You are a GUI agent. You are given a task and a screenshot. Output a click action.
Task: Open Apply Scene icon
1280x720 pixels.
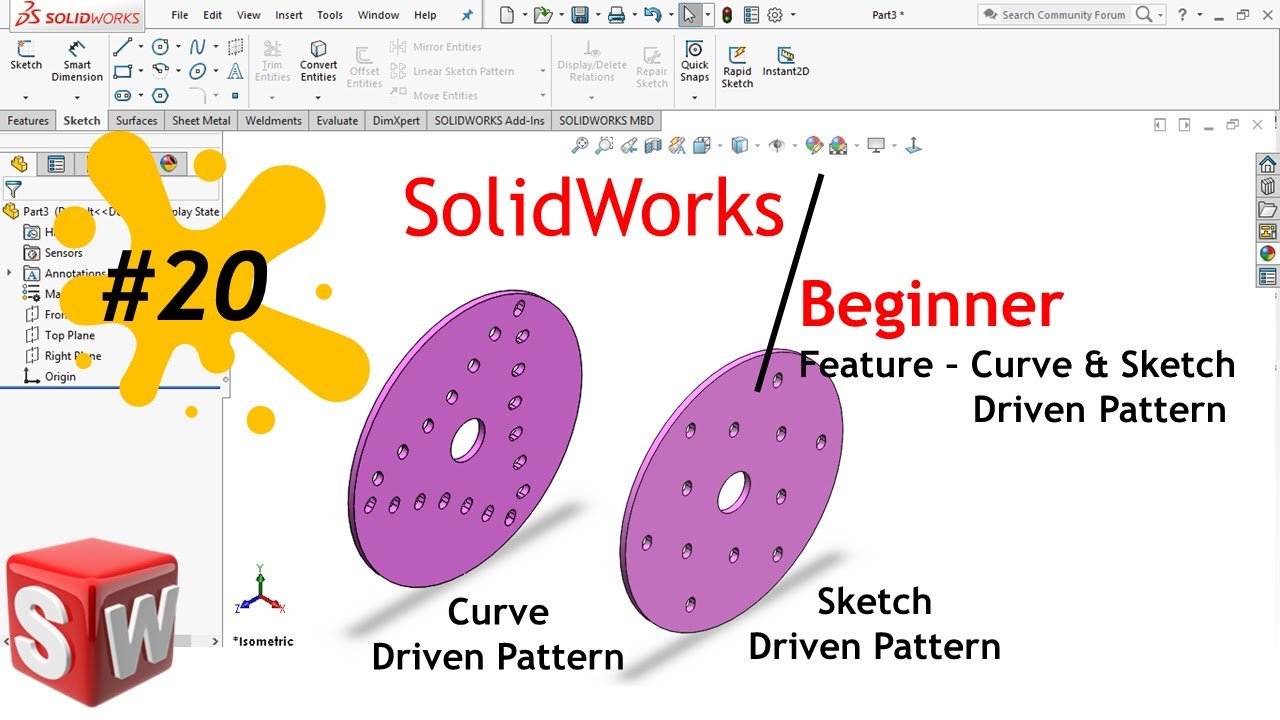tap(838, 146)
